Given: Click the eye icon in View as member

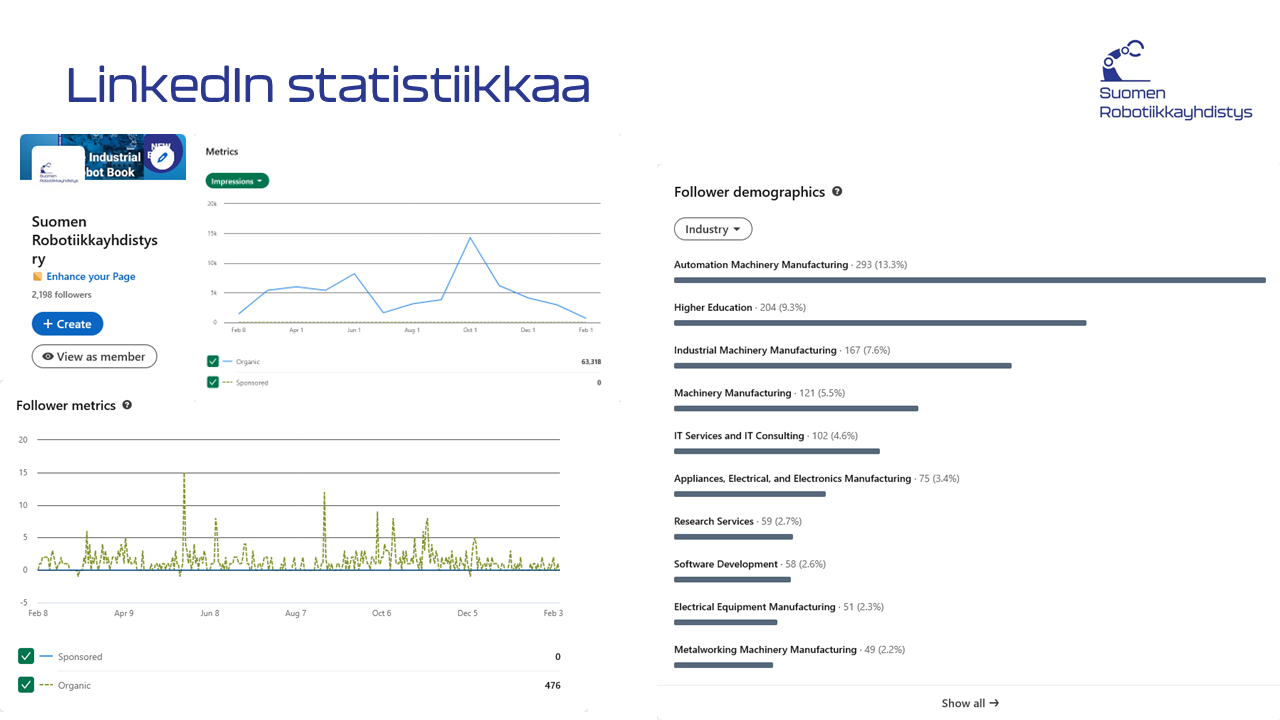Looking at the screenshot, I should click(47, 357).
